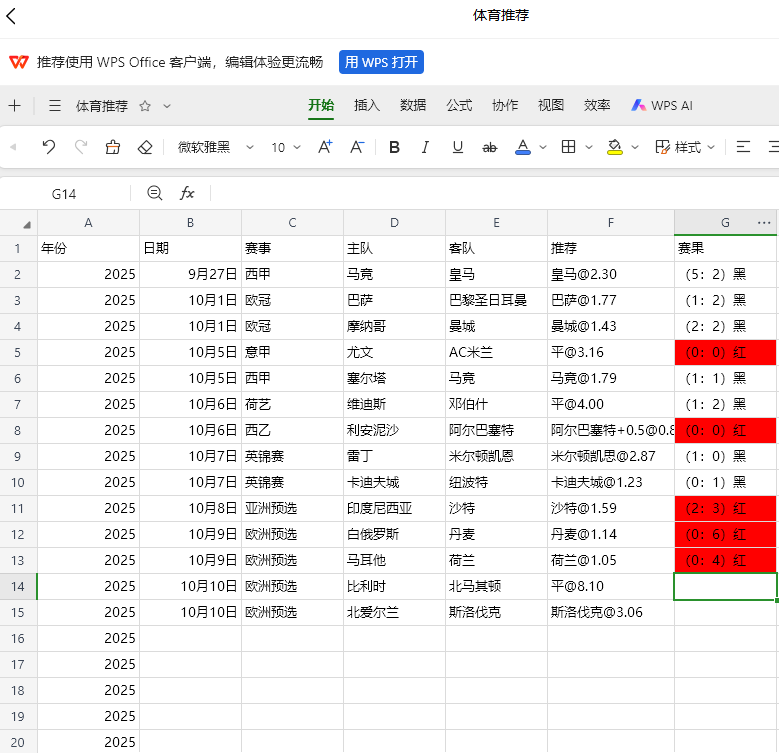This screenshot has height=753, width=779.
Task: Click the undo arrow icon
Action: coord(48,147)
